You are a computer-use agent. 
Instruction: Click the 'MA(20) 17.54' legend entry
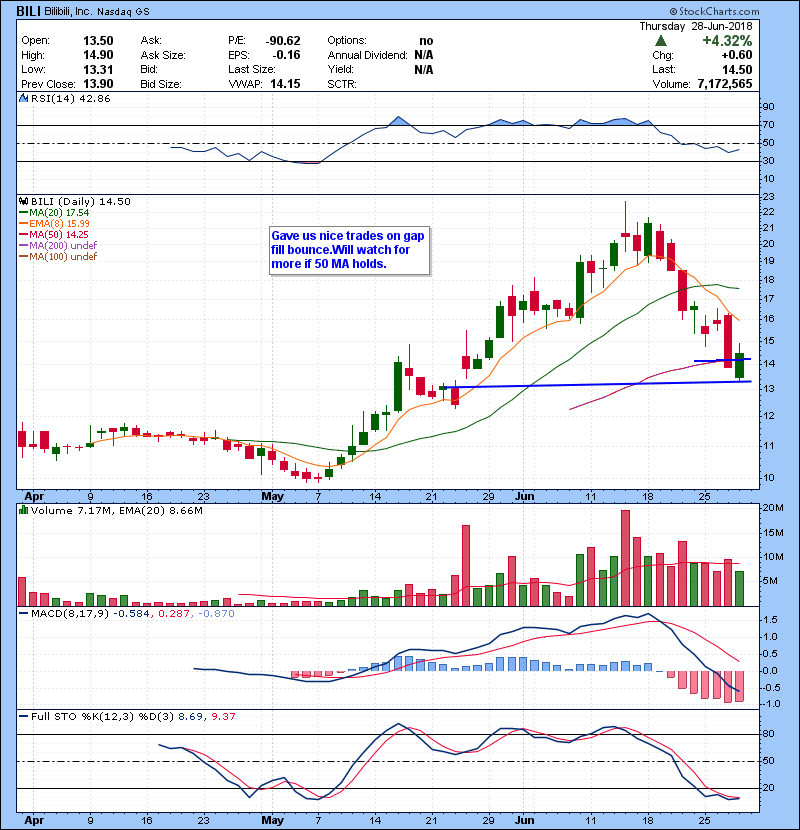pos(54,213)
